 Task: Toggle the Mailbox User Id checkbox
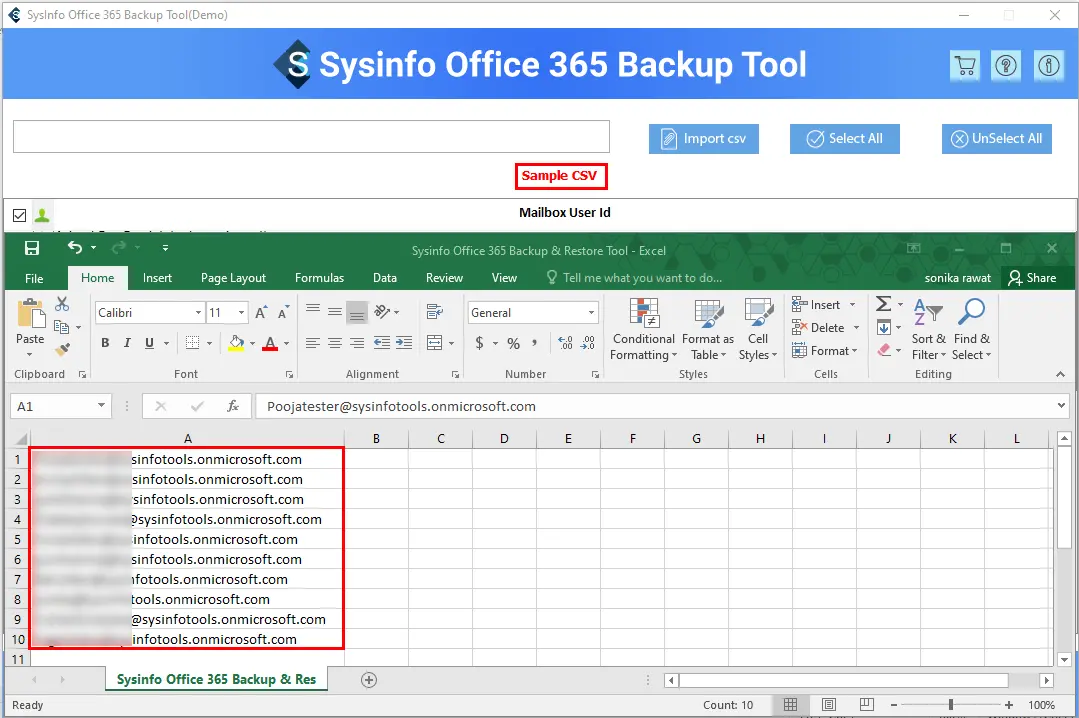[x=20, y=215]
